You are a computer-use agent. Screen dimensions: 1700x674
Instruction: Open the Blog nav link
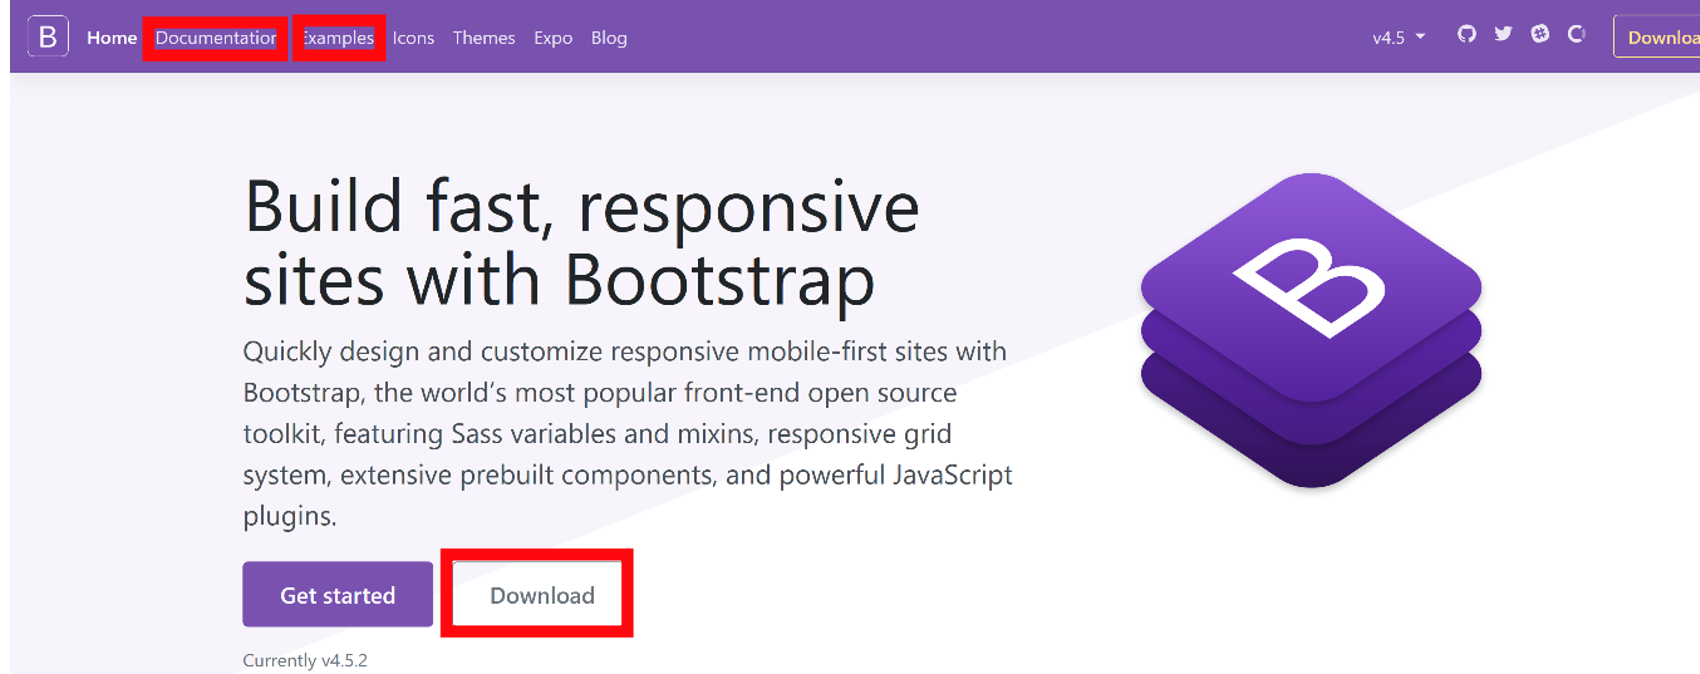(609, 38)
